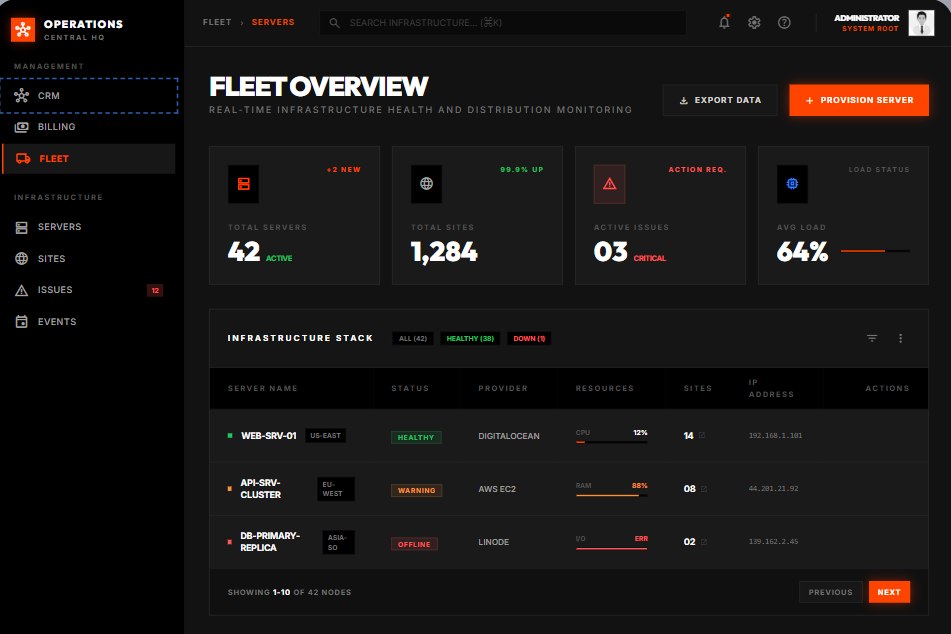Click the administrator avatar thumbnail
951x634 pixels.
[x=921, y=23]
